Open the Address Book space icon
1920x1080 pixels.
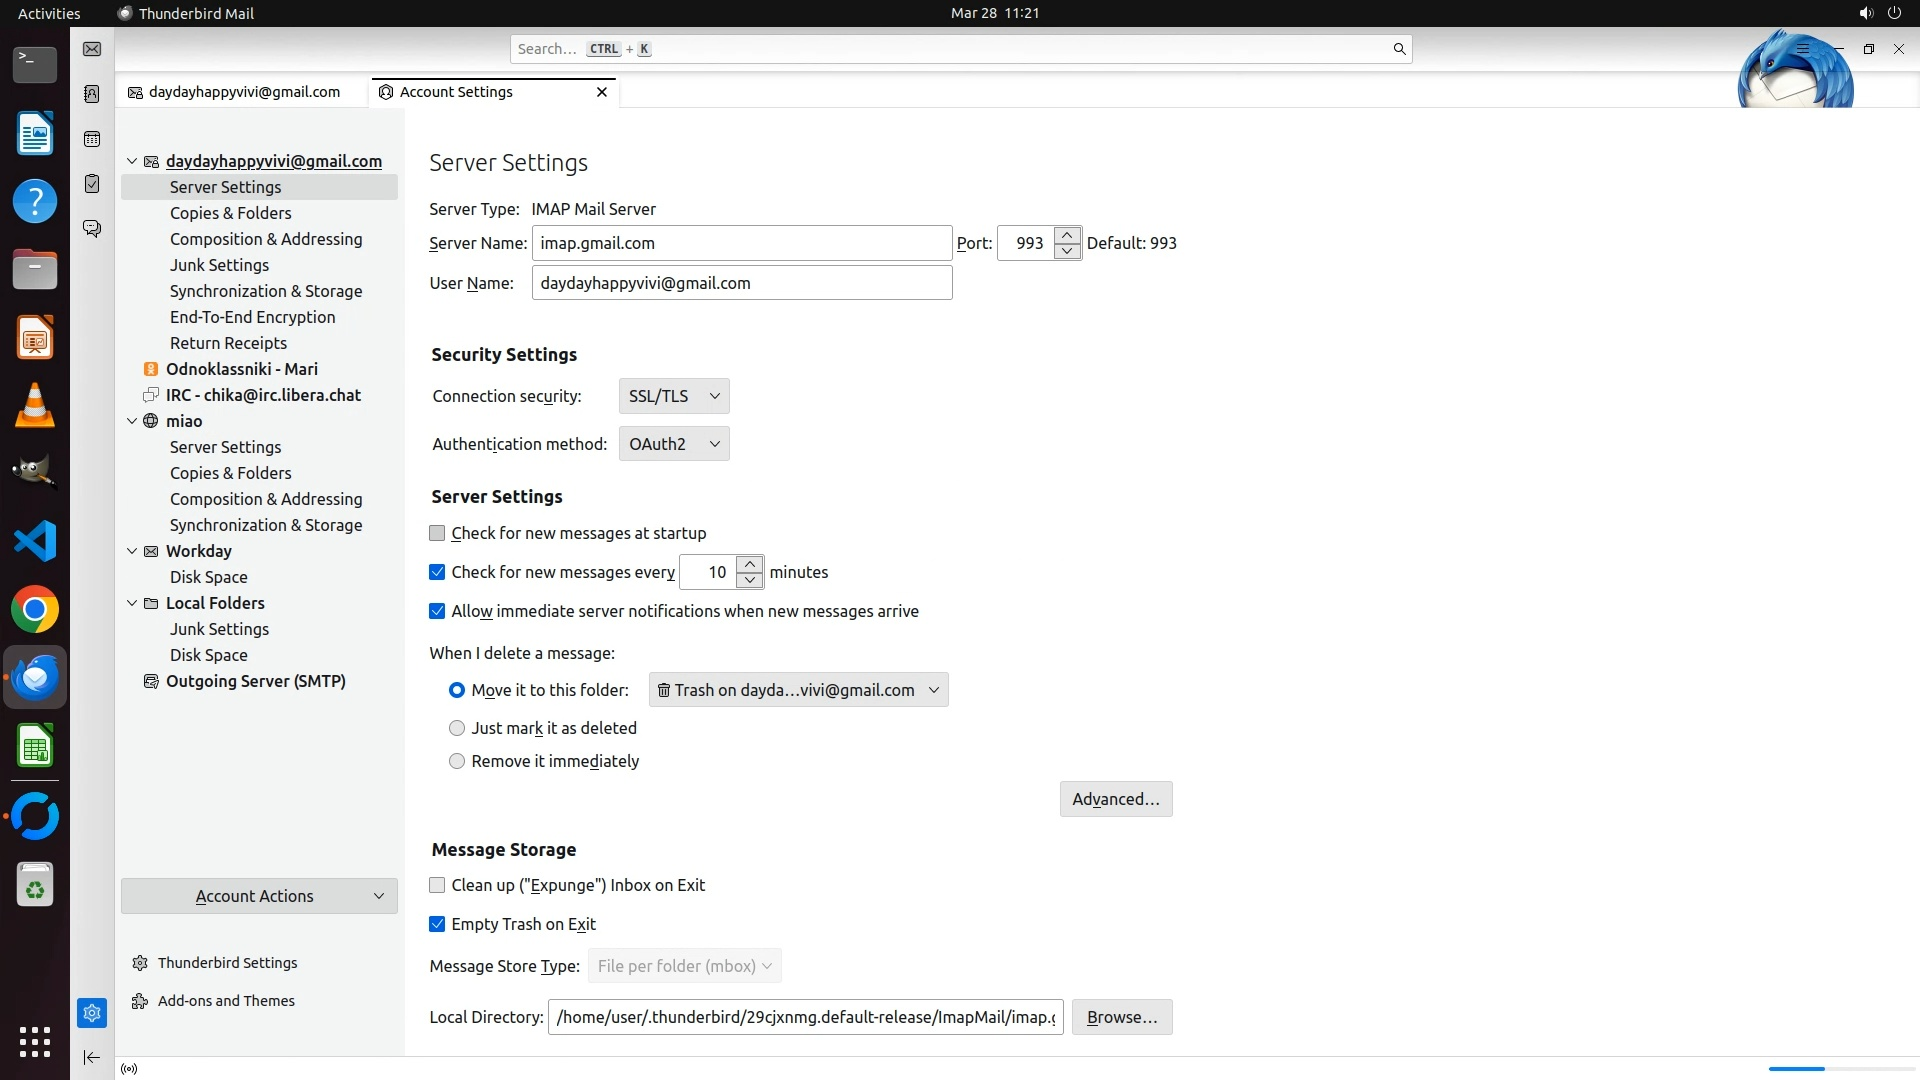point(92,94)
